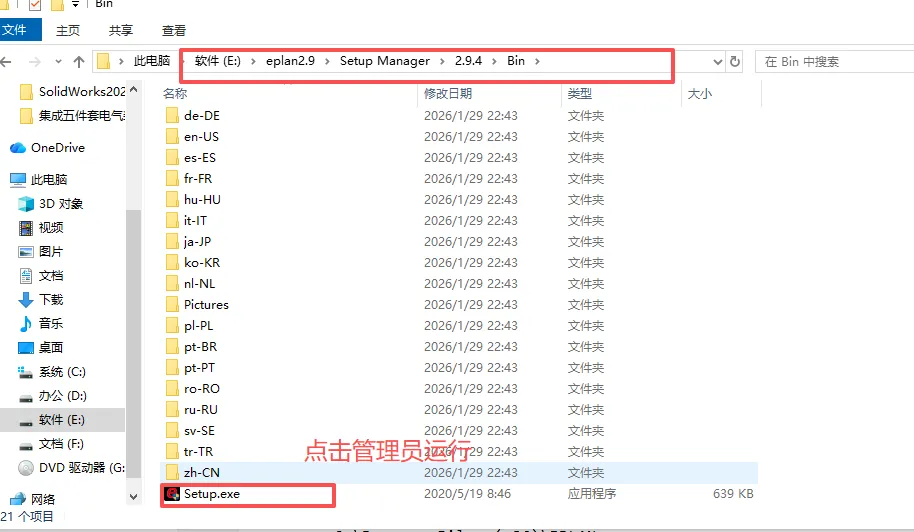This screenshot has width=914, height=532.
Task: Expand chevron after Setup Manager breadcrumb
Action: tap(442, 61)
